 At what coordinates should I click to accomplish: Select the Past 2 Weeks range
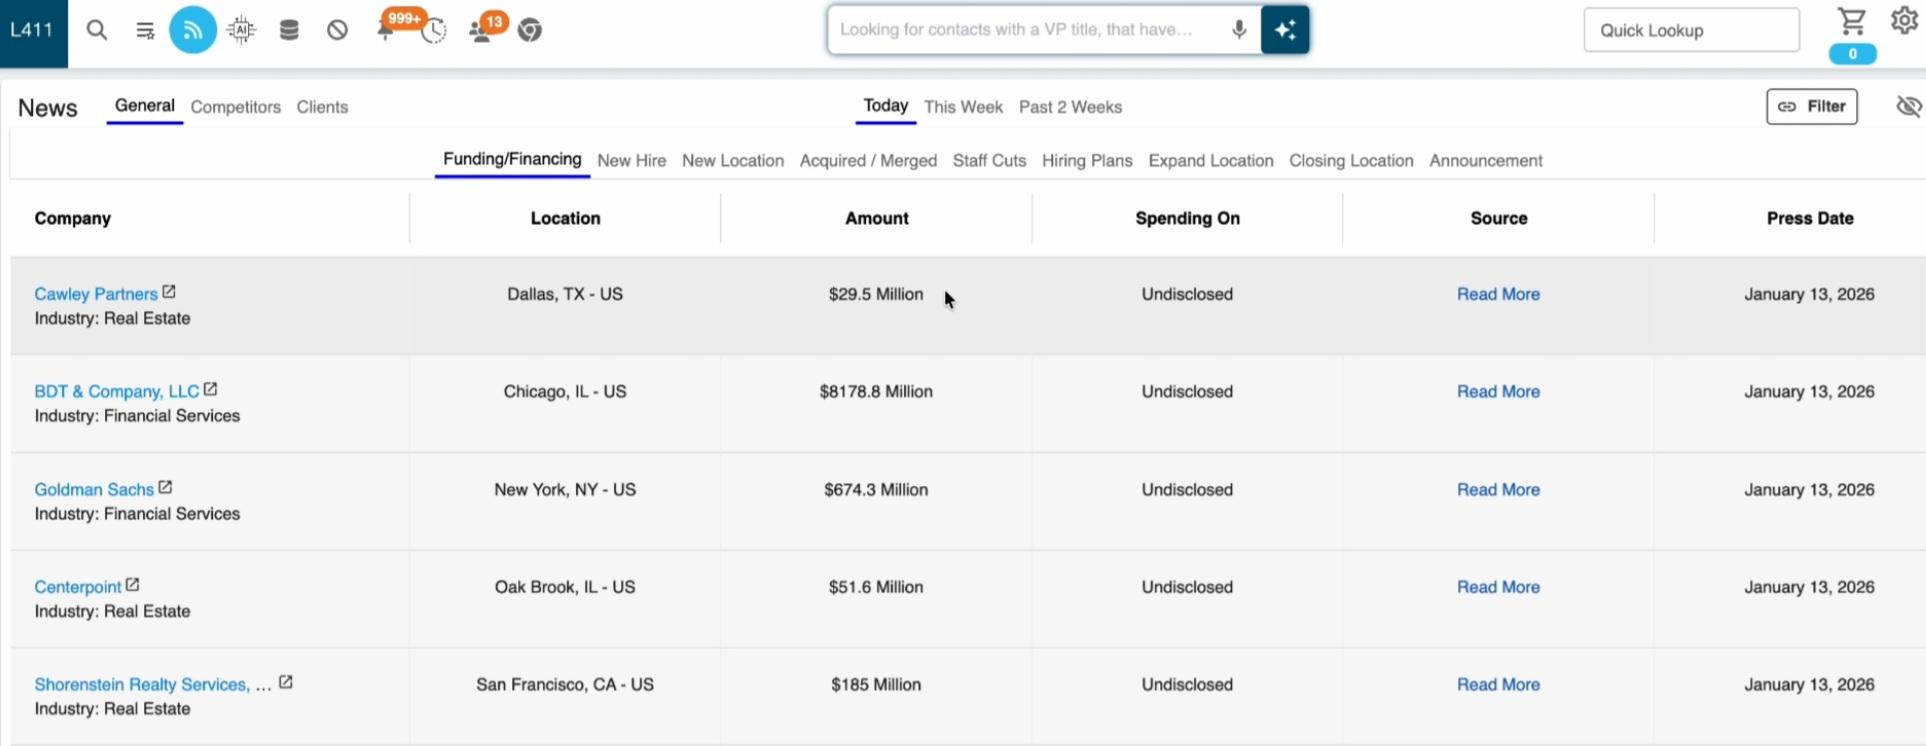(1070, 107)
